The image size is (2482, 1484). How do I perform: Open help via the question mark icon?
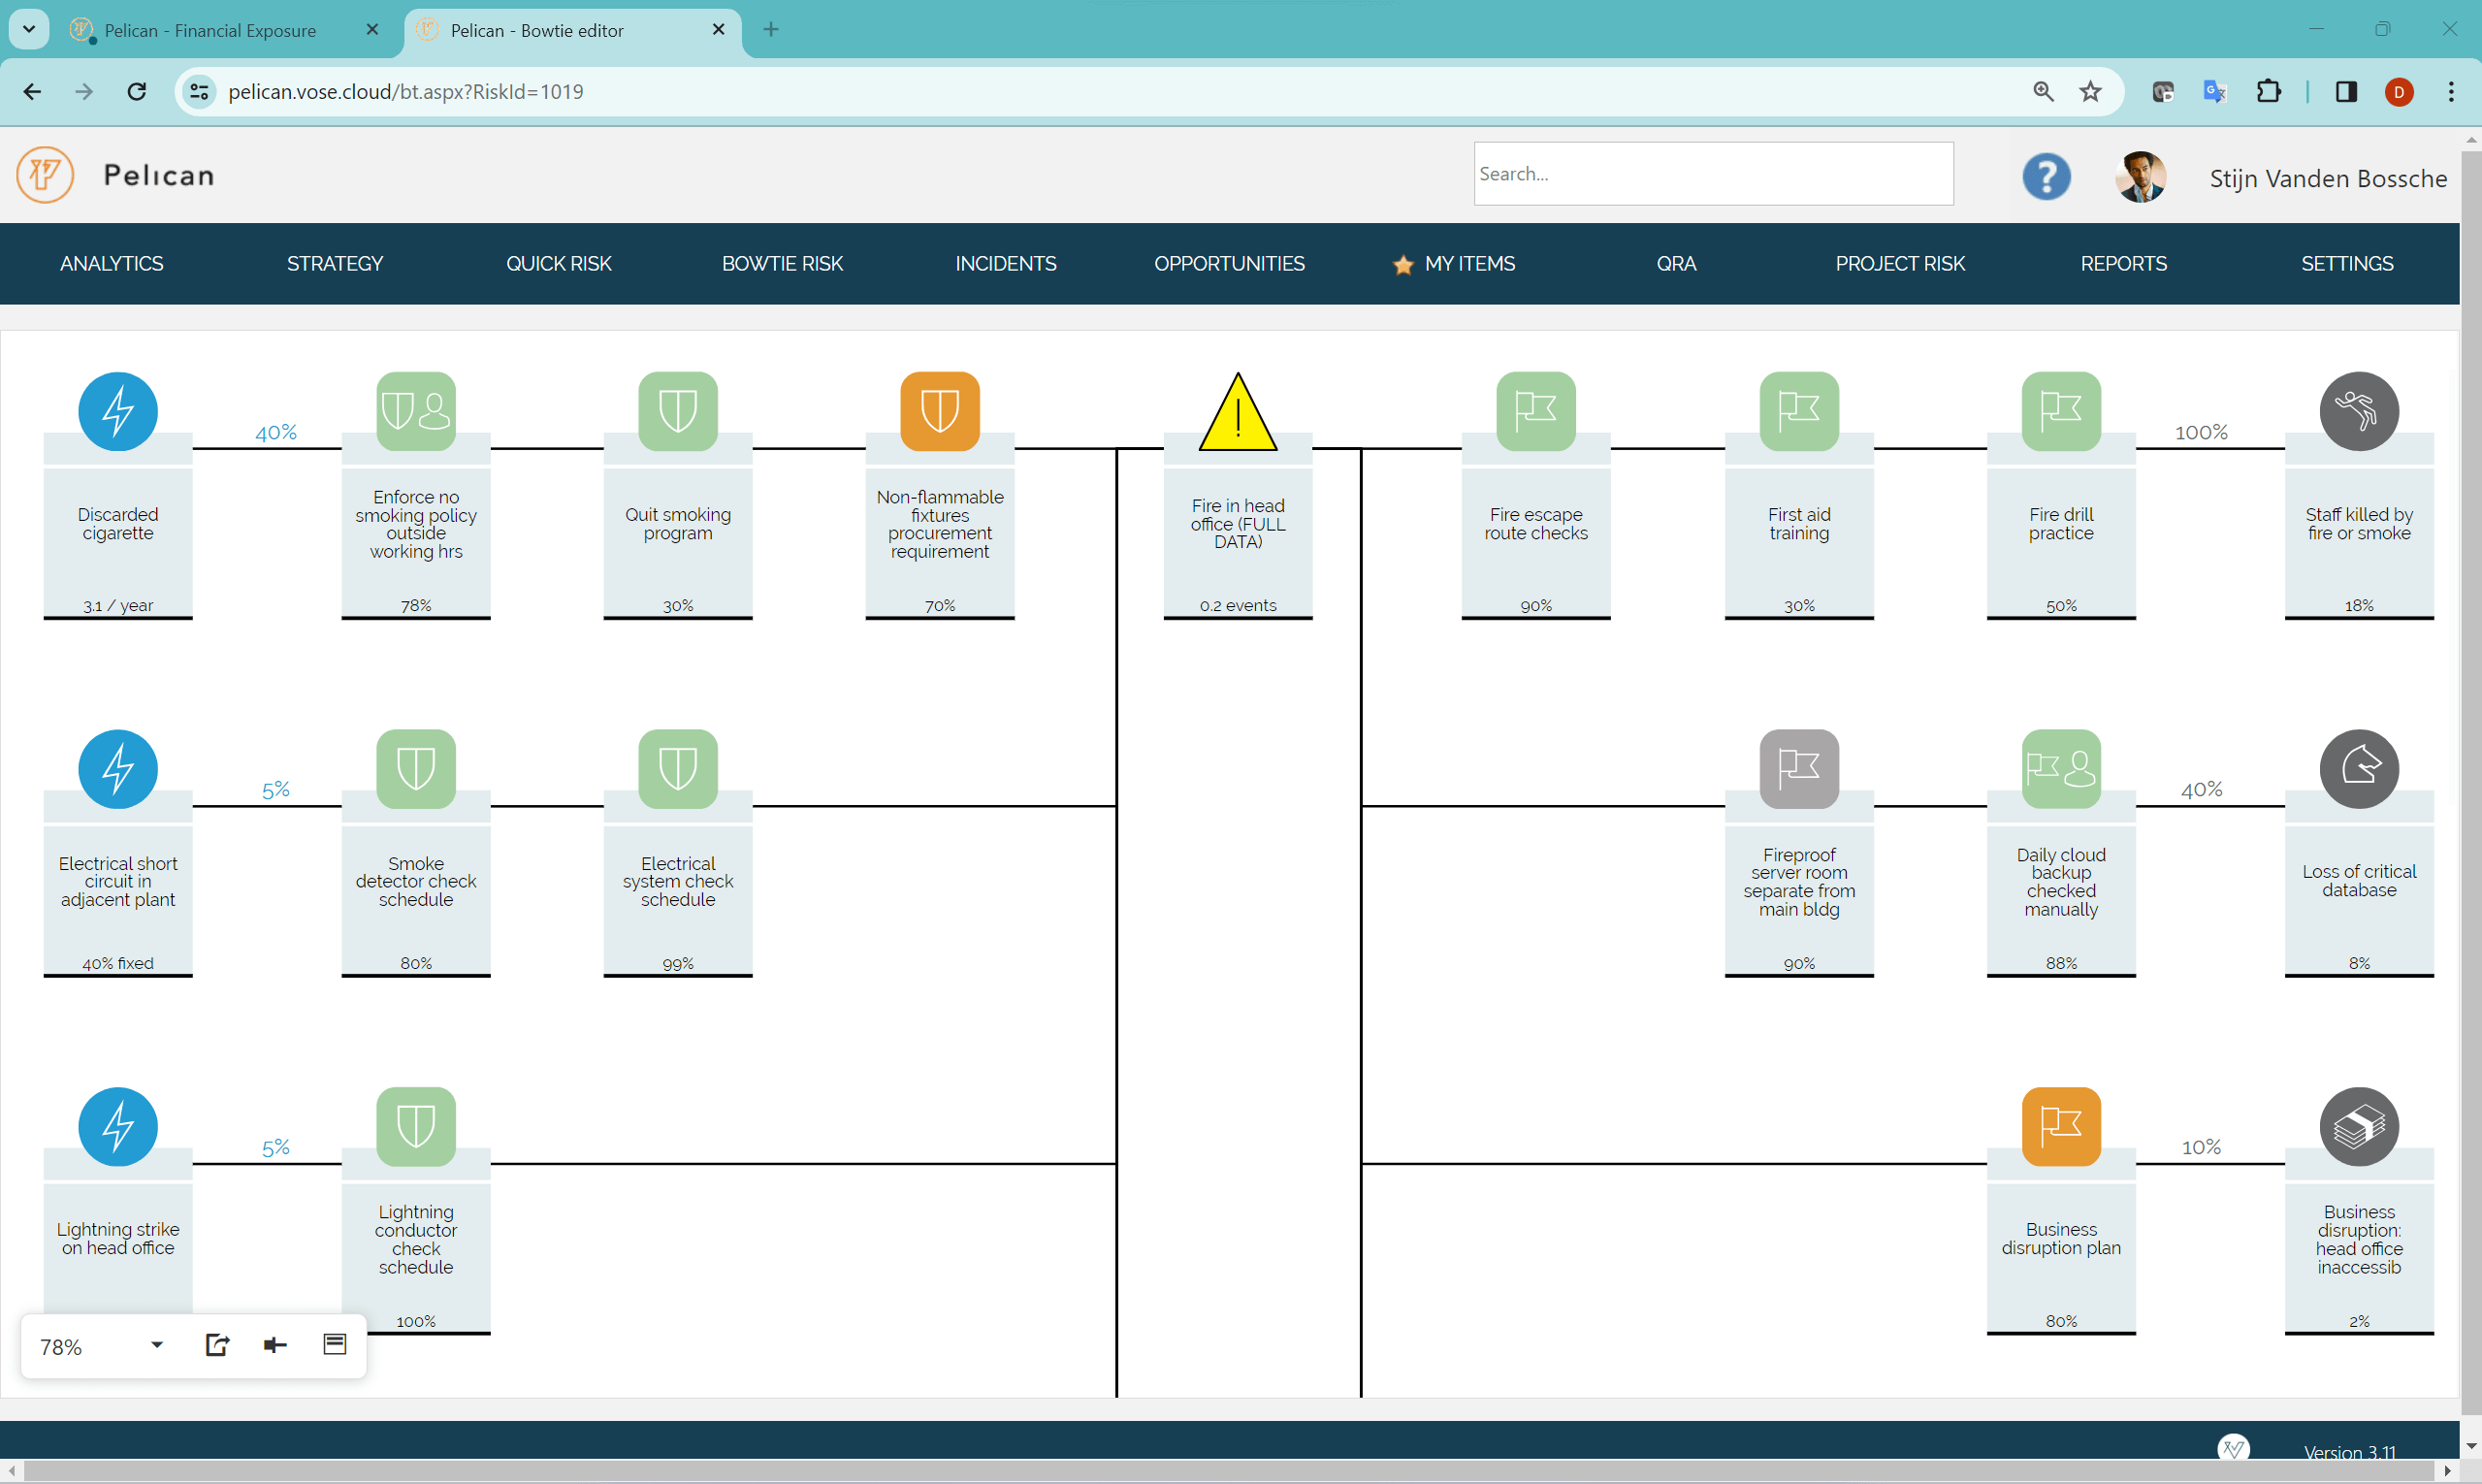2045,176
